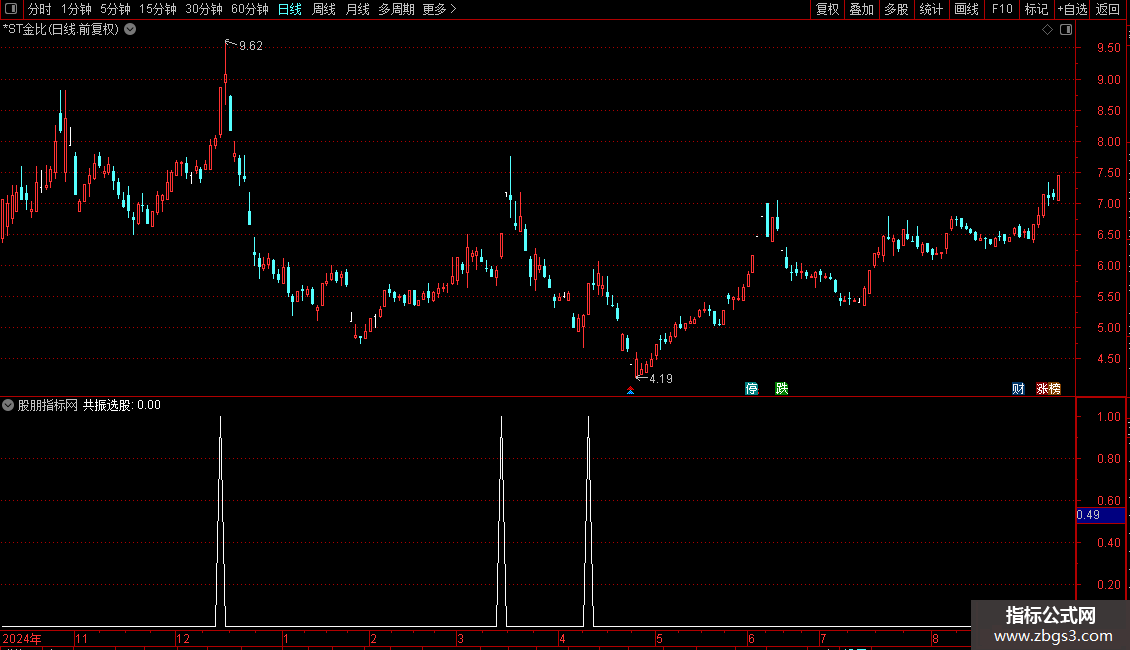The width and height of the screenshot is (1130, 650).
Task: Activate the 画线 drawing tool
Action: pos(966,9)
